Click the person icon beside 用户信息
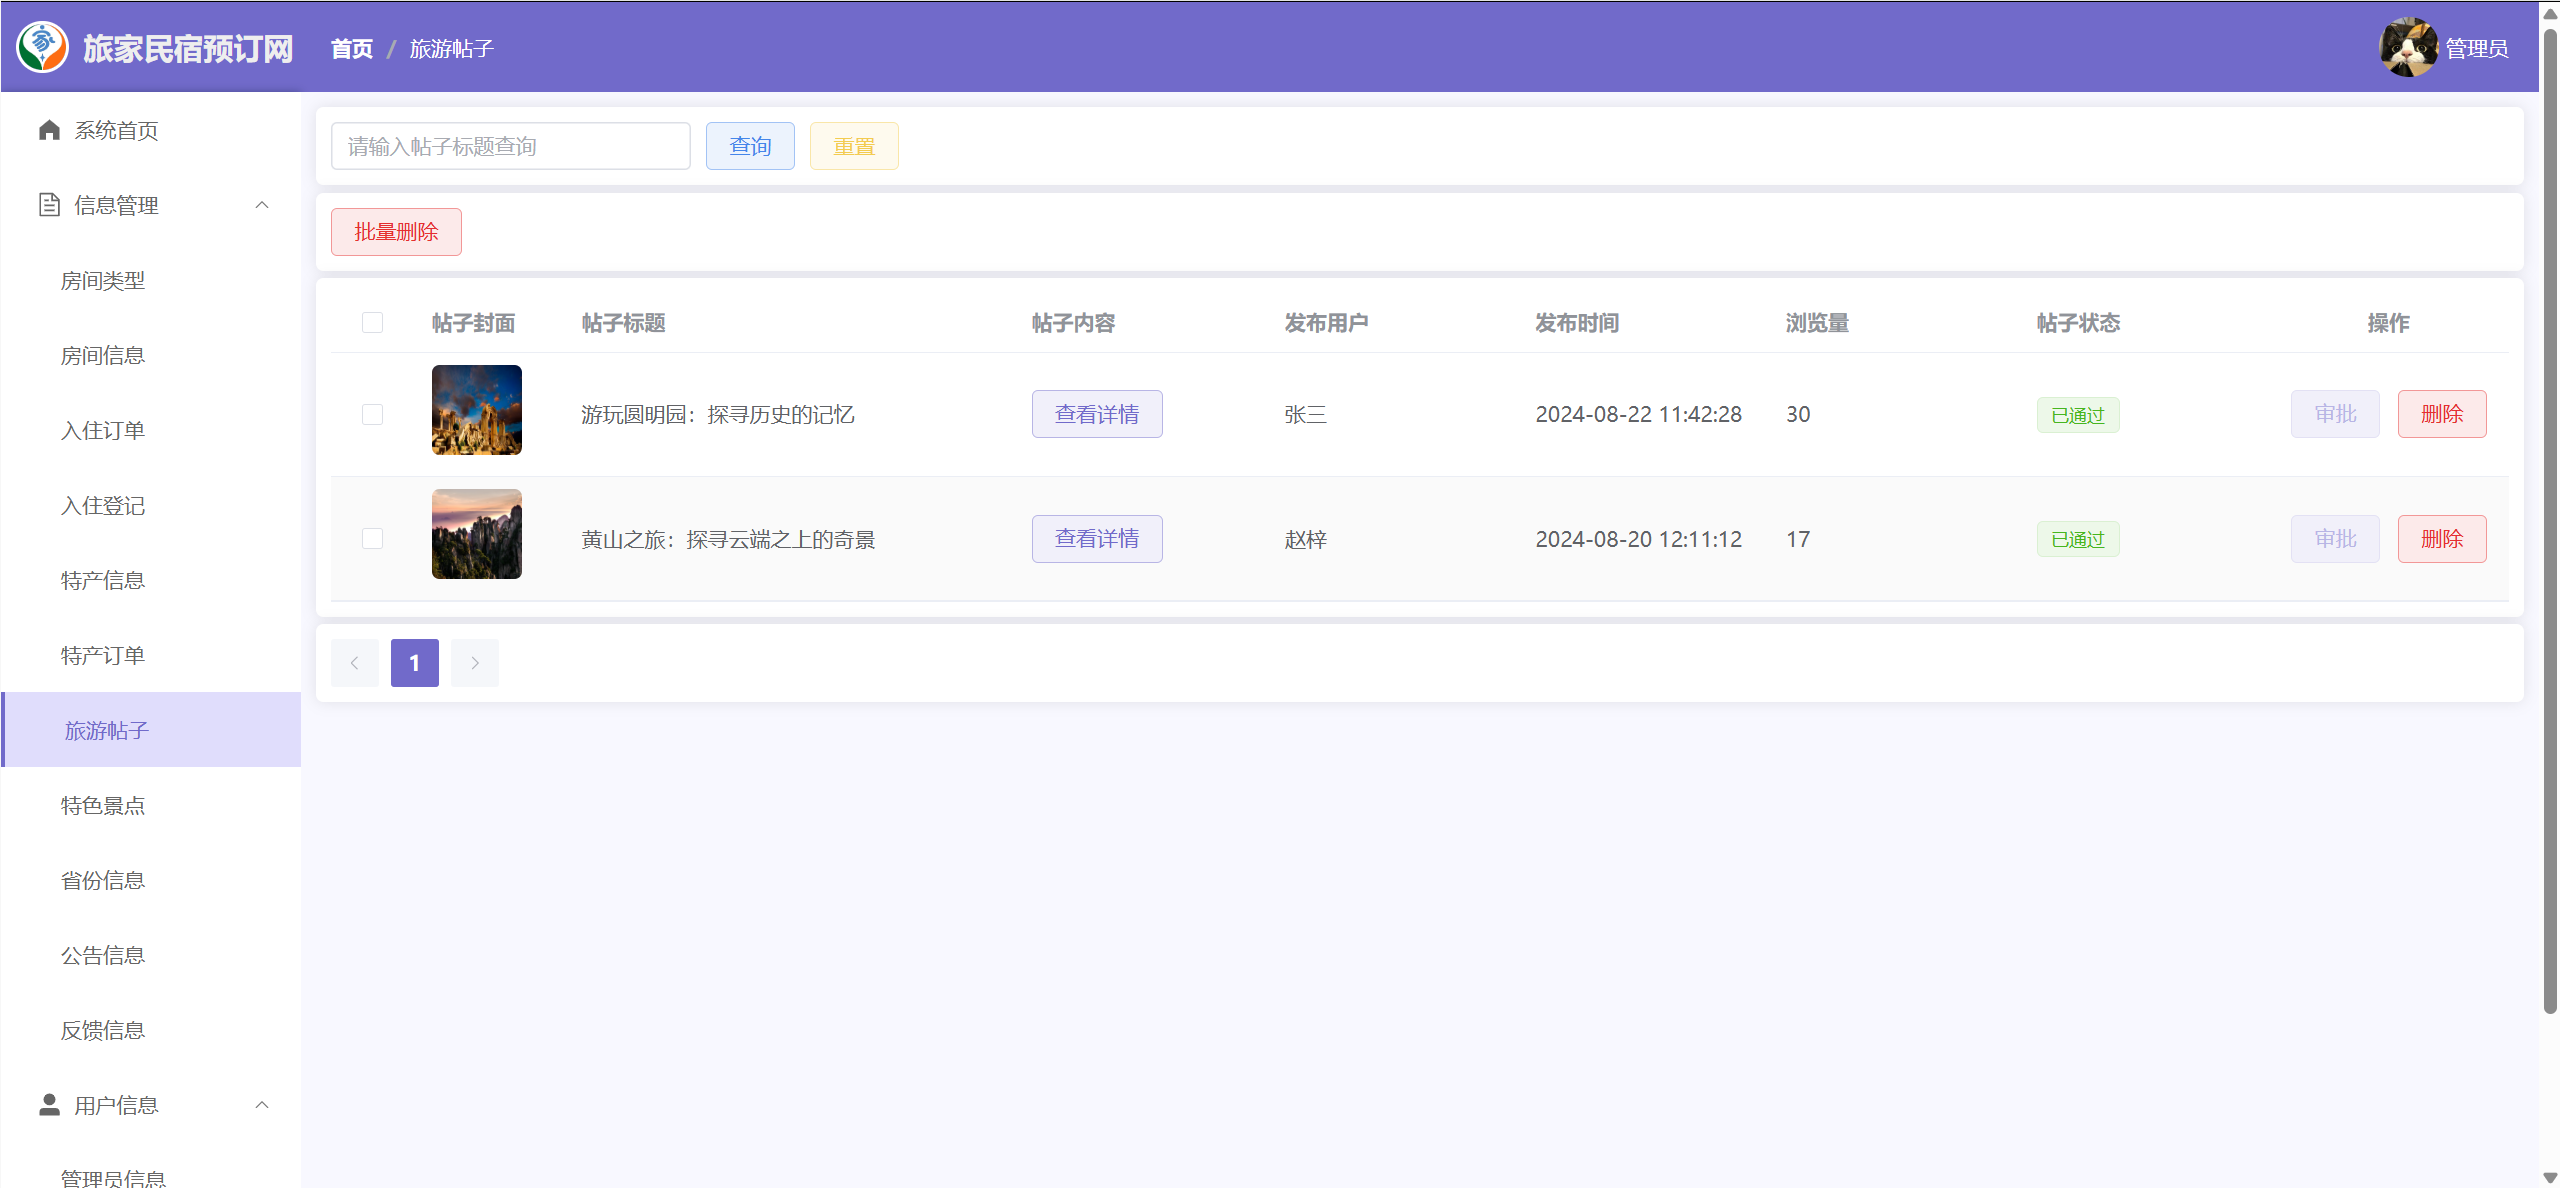This screenshot has width=2560, height=1188. [x=49, y=1104]
